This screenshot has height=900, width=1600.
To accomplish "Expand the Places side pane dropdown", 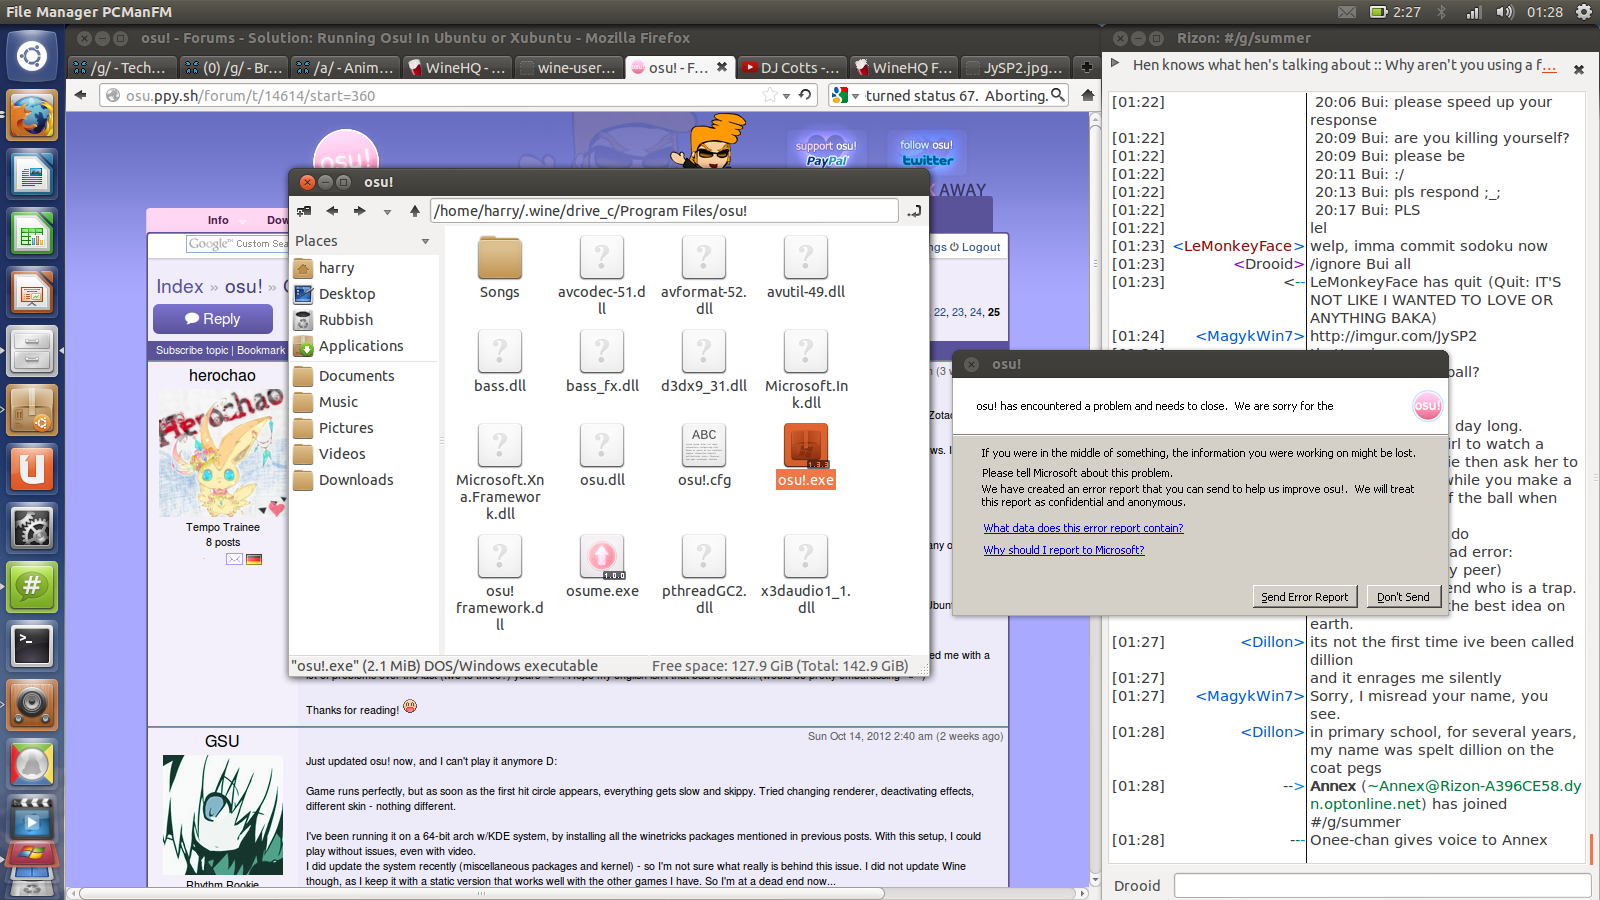I will tap(425, 241).
